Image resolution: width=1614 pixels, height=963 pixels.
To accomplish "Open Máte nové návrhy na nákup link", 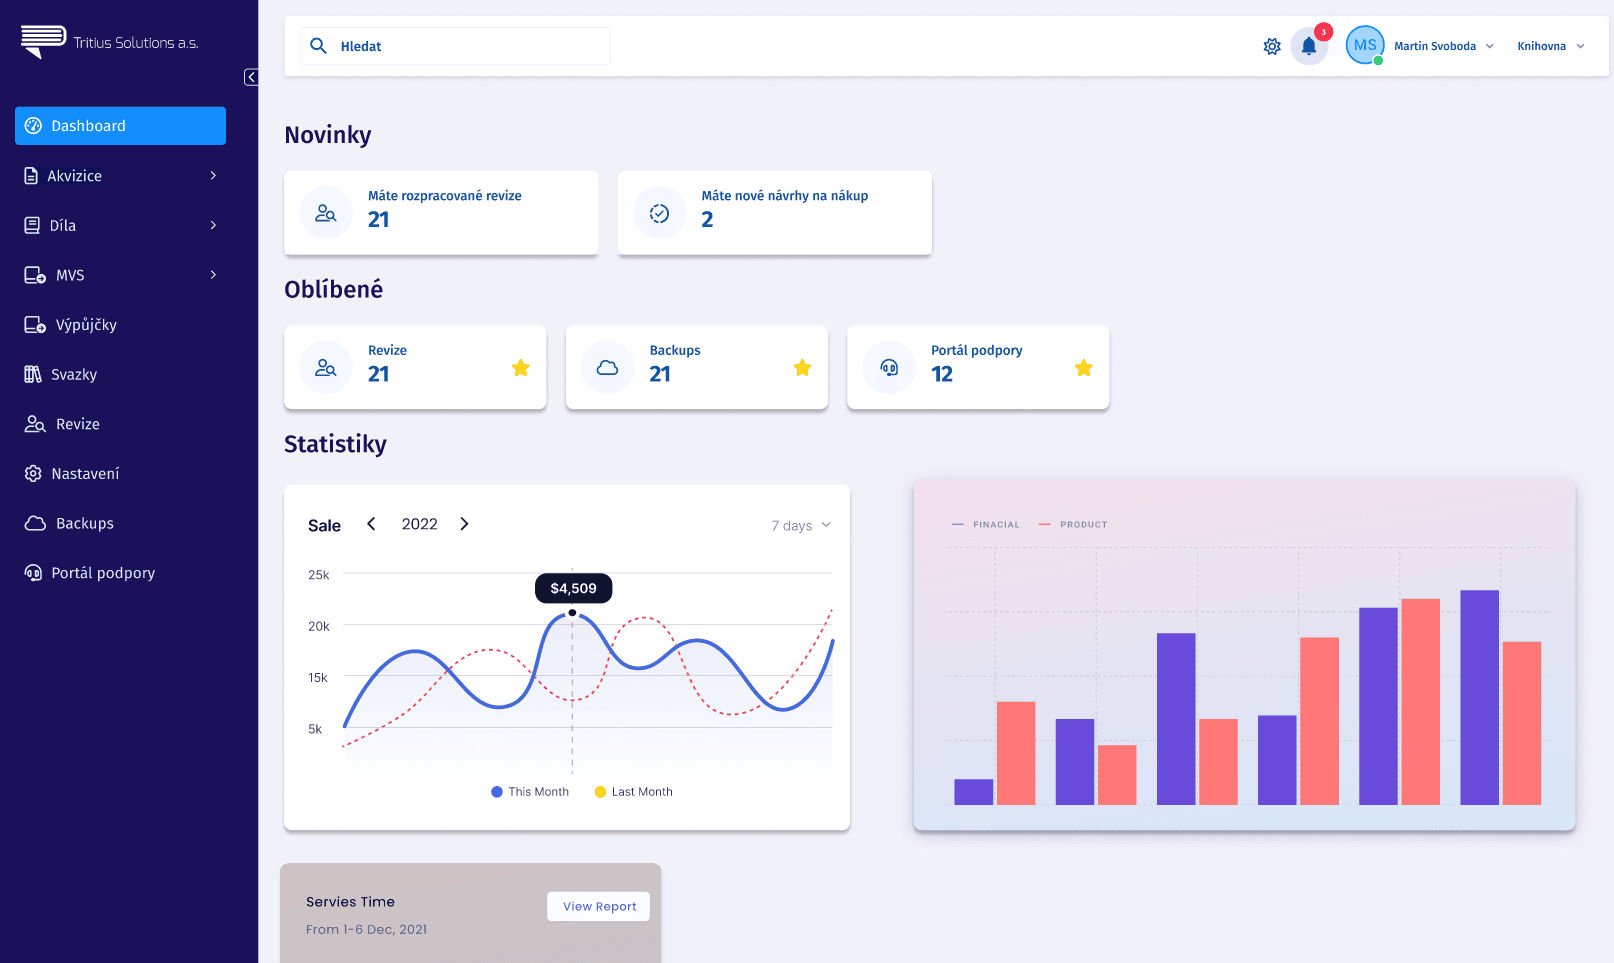I will pos(785,196).
